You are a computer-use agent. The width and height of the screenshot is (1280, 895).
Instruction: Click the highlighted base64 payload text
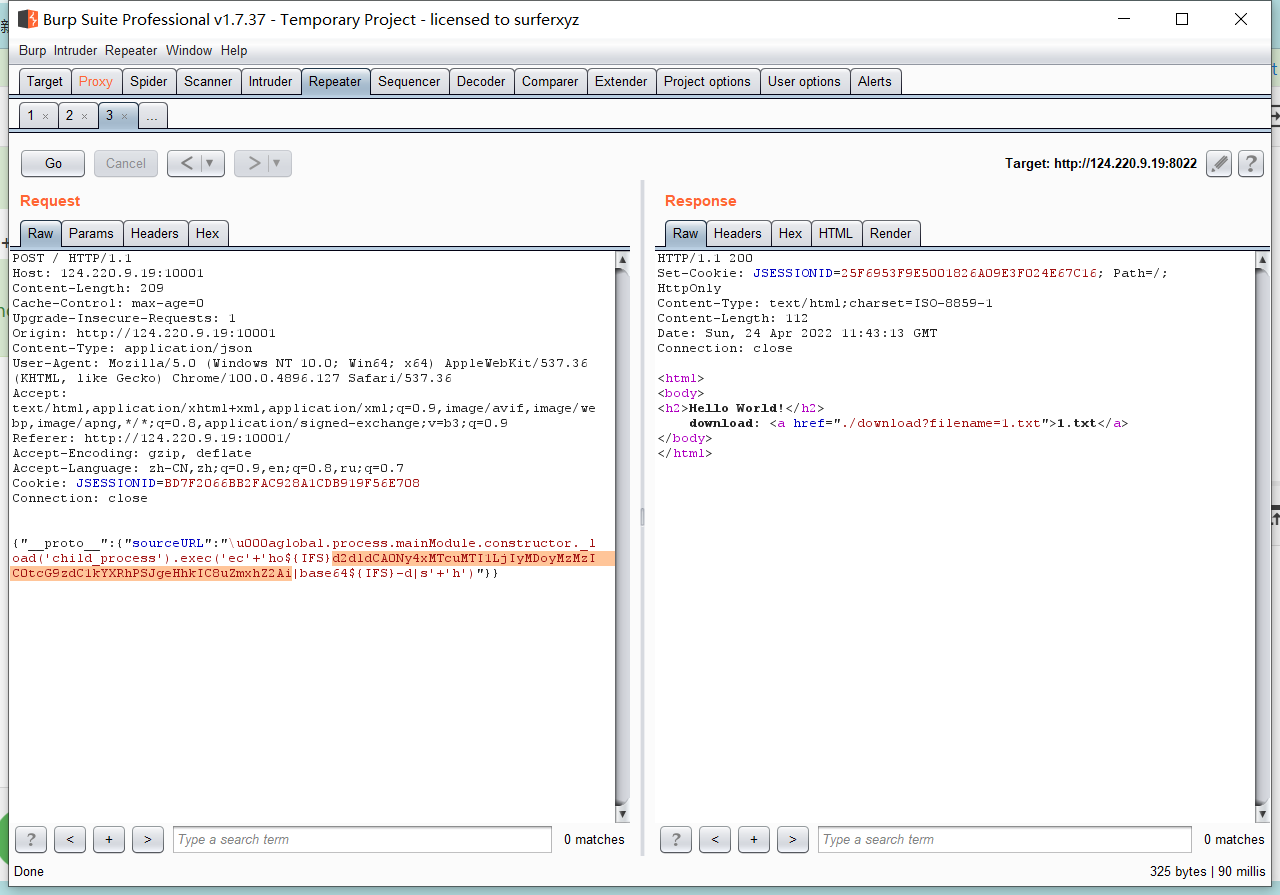click(312, 565)
